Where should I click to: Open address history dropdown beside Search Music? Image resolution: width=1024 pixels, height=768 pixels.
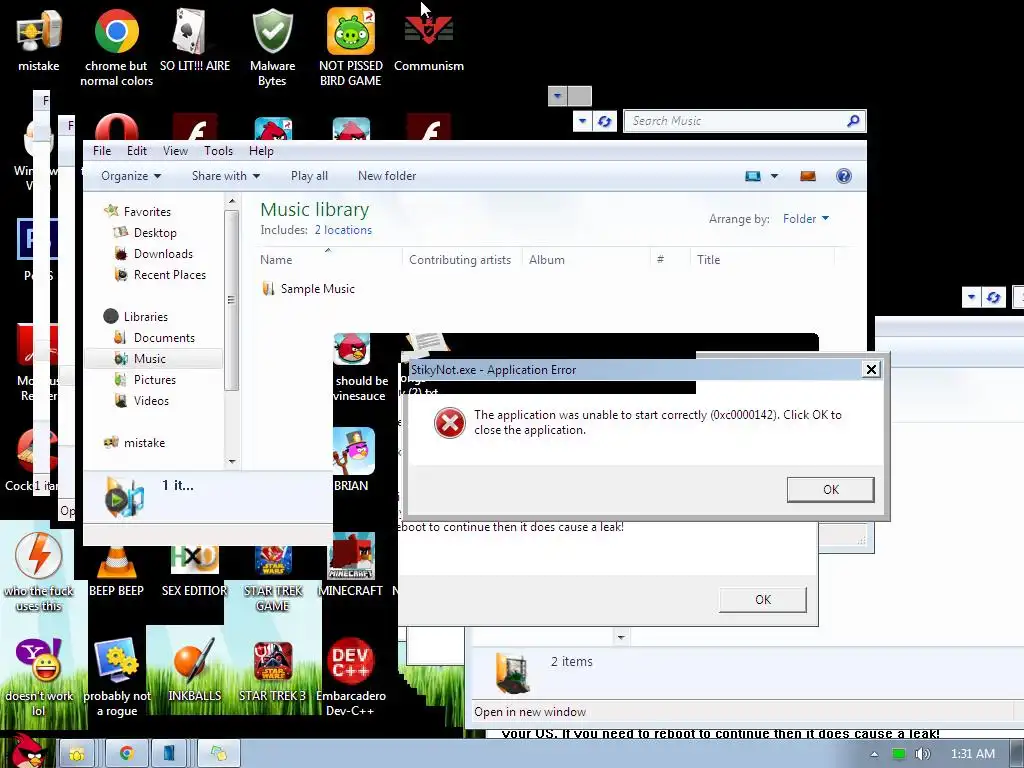click(583, 121)
